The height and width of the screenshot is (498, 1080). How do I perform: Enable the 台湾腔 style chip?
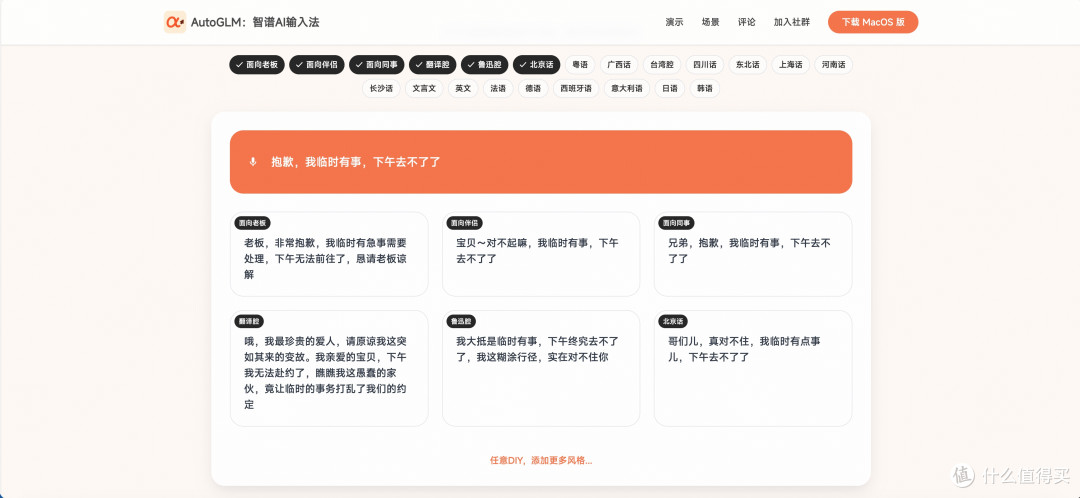pos(663,65)
